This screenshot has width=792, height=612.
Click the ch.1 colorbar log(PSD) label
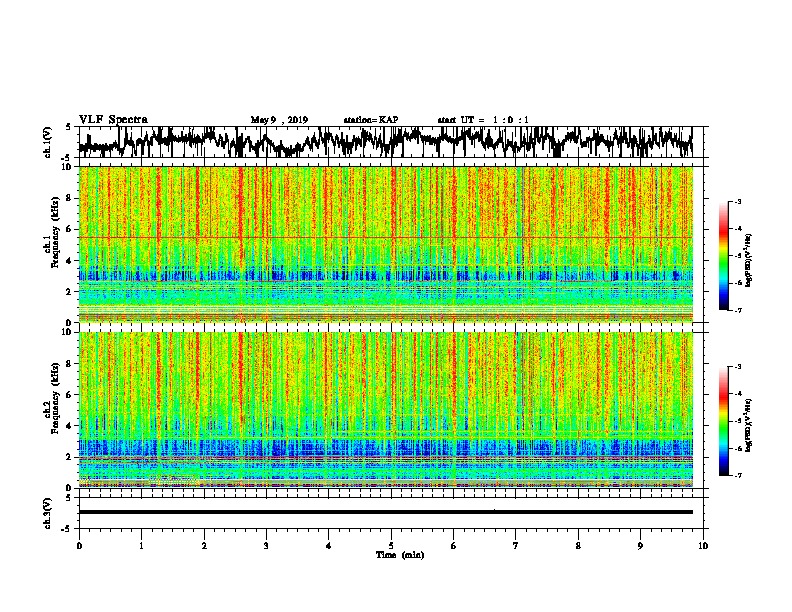748,261
